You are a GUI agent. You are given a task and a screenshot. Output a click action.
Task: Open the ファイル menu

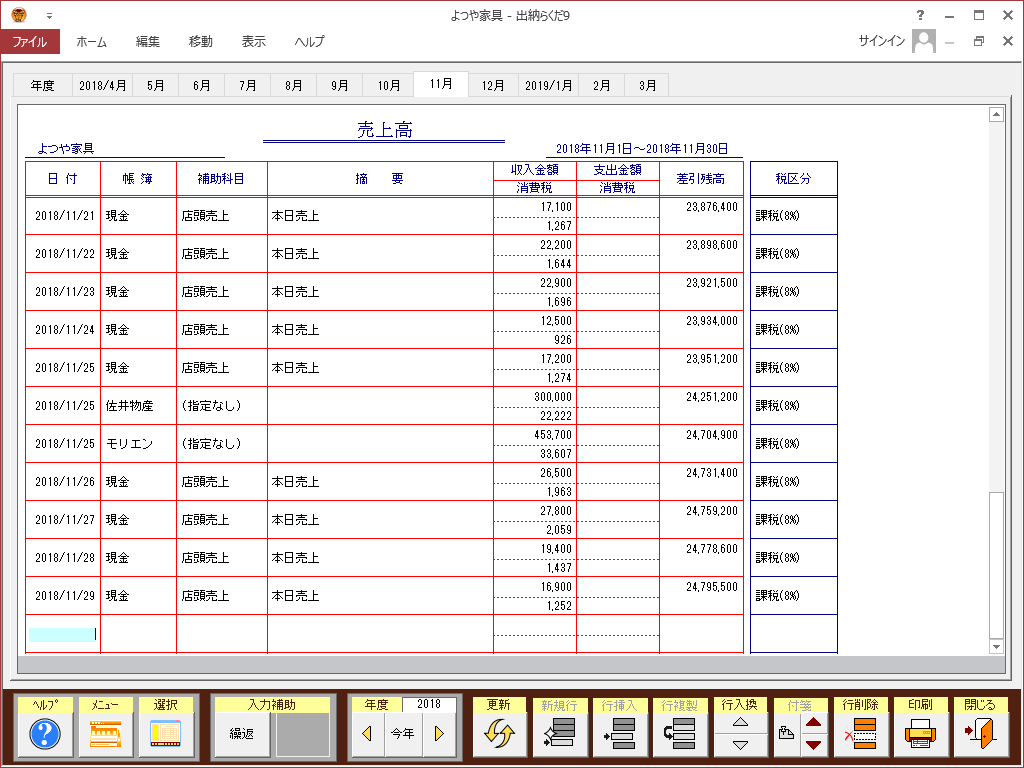pyautogui.click(x=30, y=41)
